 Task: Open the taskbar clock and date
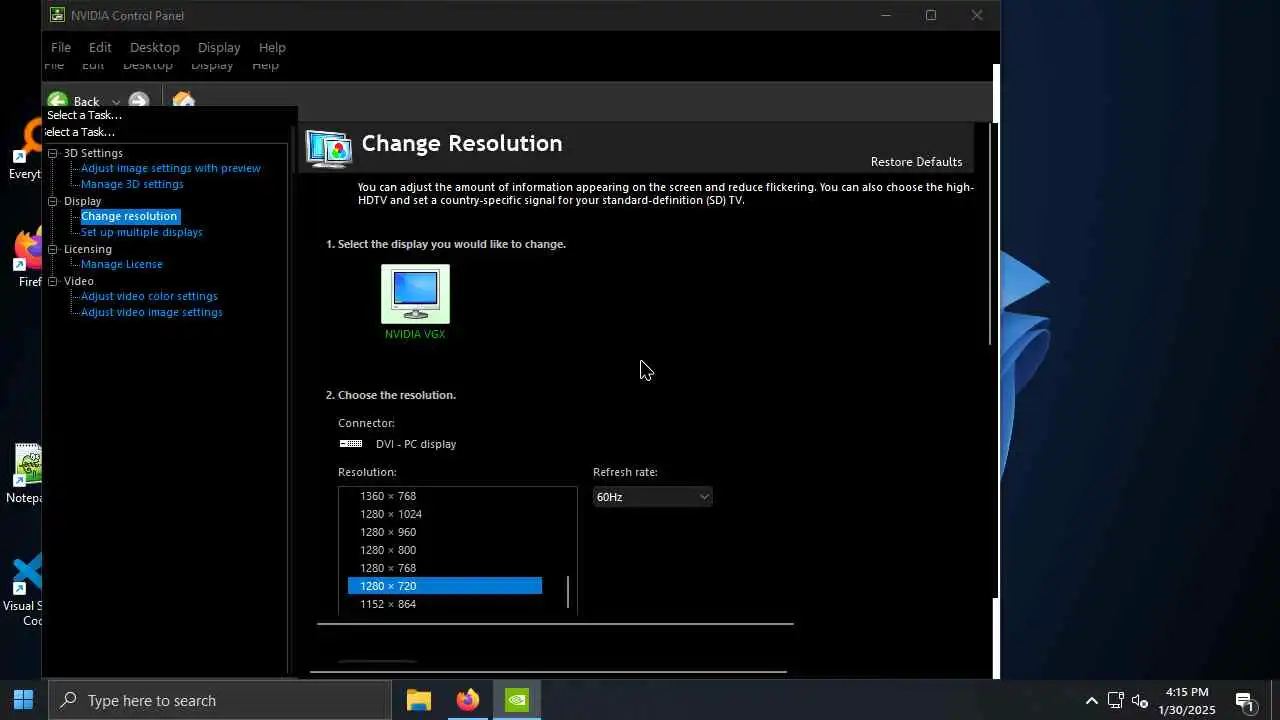1187,701
